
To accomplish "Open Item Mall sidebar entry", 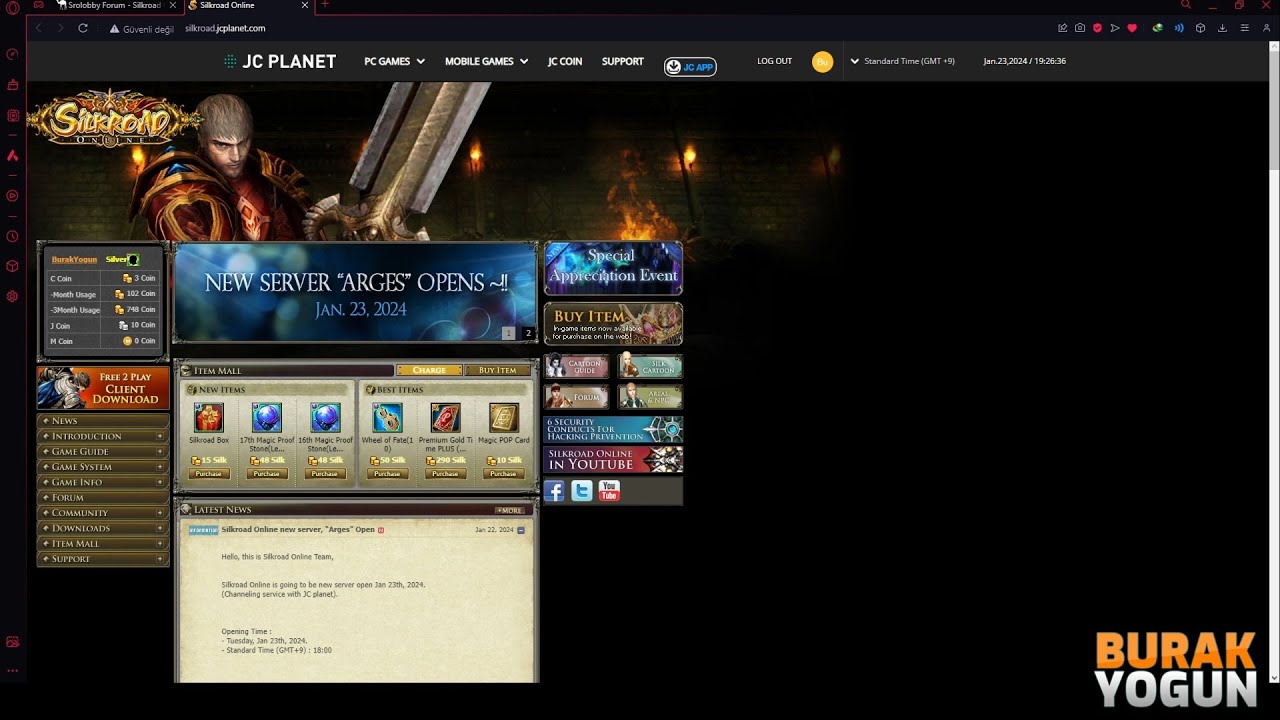I will [x=103, y=543].
